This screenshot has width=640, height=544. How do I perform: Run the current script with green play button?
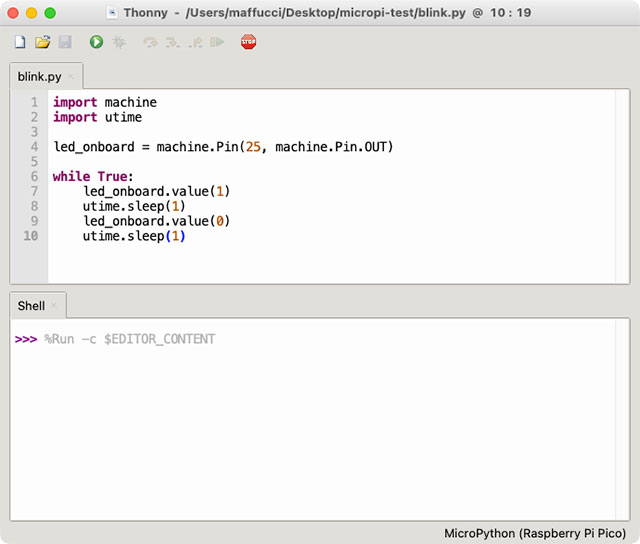click(x=96, y=42)
